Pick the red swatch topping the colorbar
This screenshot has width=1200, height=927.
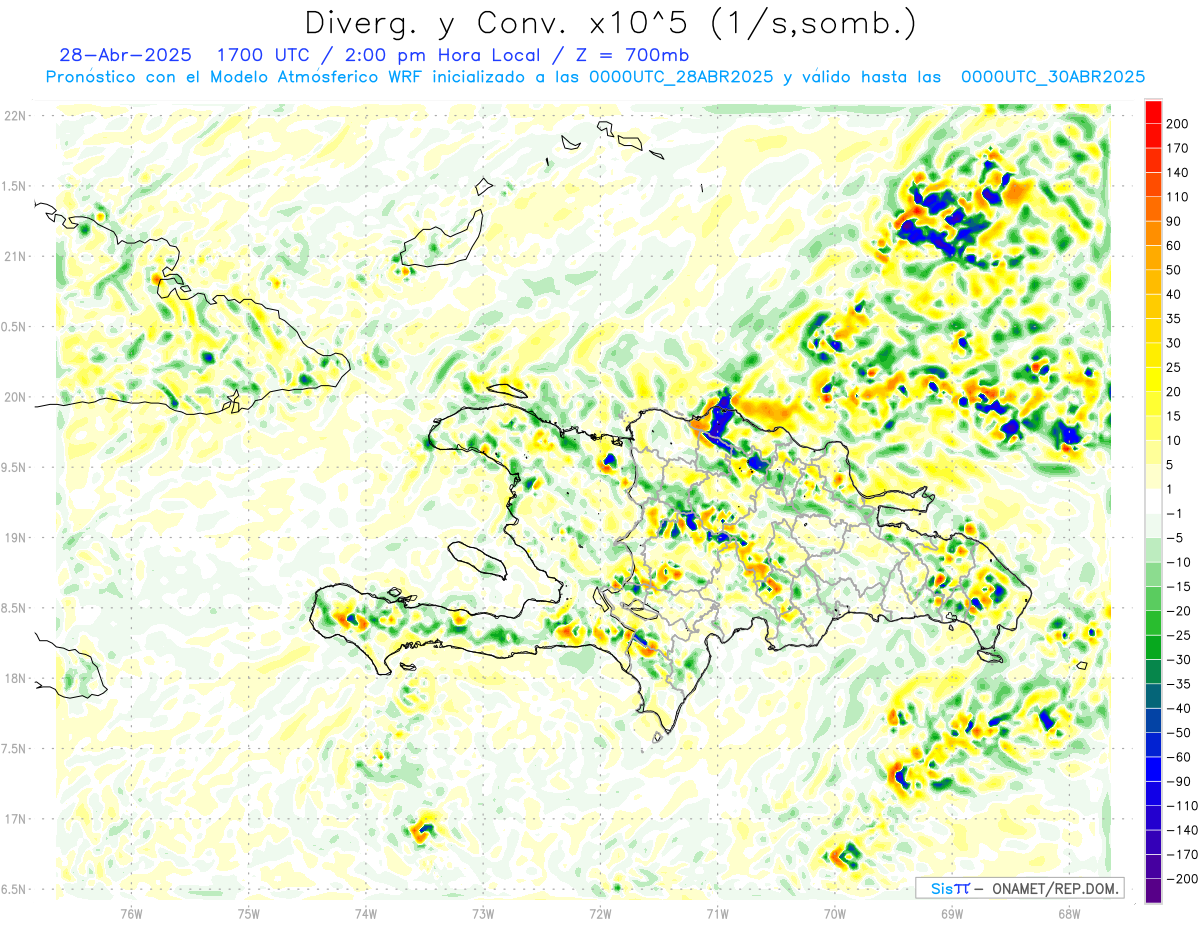pyautogui.click(x=1153, y=112)
